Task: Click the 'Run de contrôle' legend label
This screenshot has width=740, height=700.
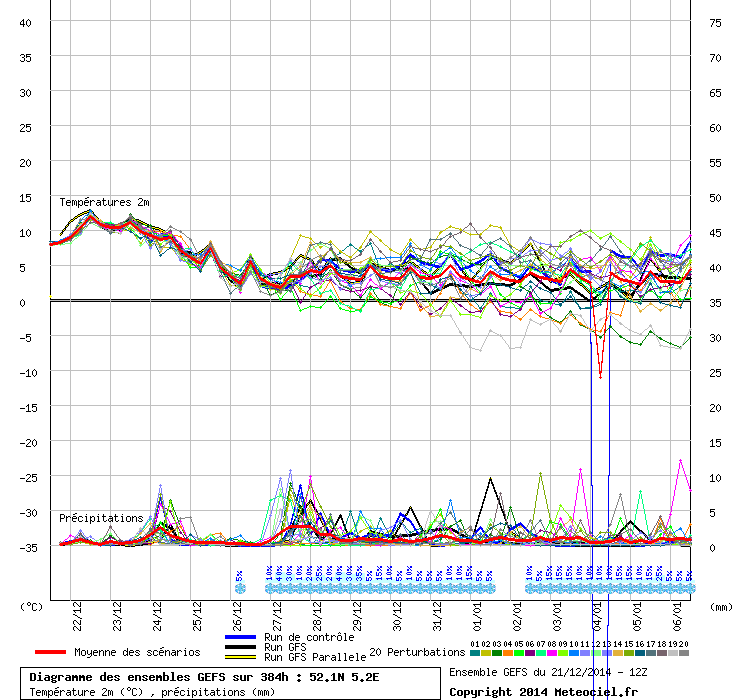Action: click(x=309, y=637)
